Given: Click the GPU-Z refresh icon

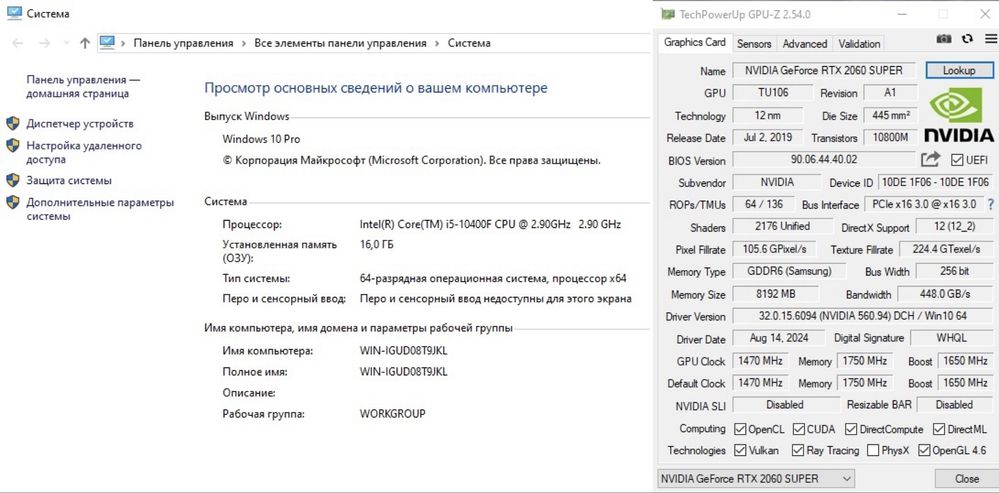Looking at the screenshot, I should click(967, 39).
